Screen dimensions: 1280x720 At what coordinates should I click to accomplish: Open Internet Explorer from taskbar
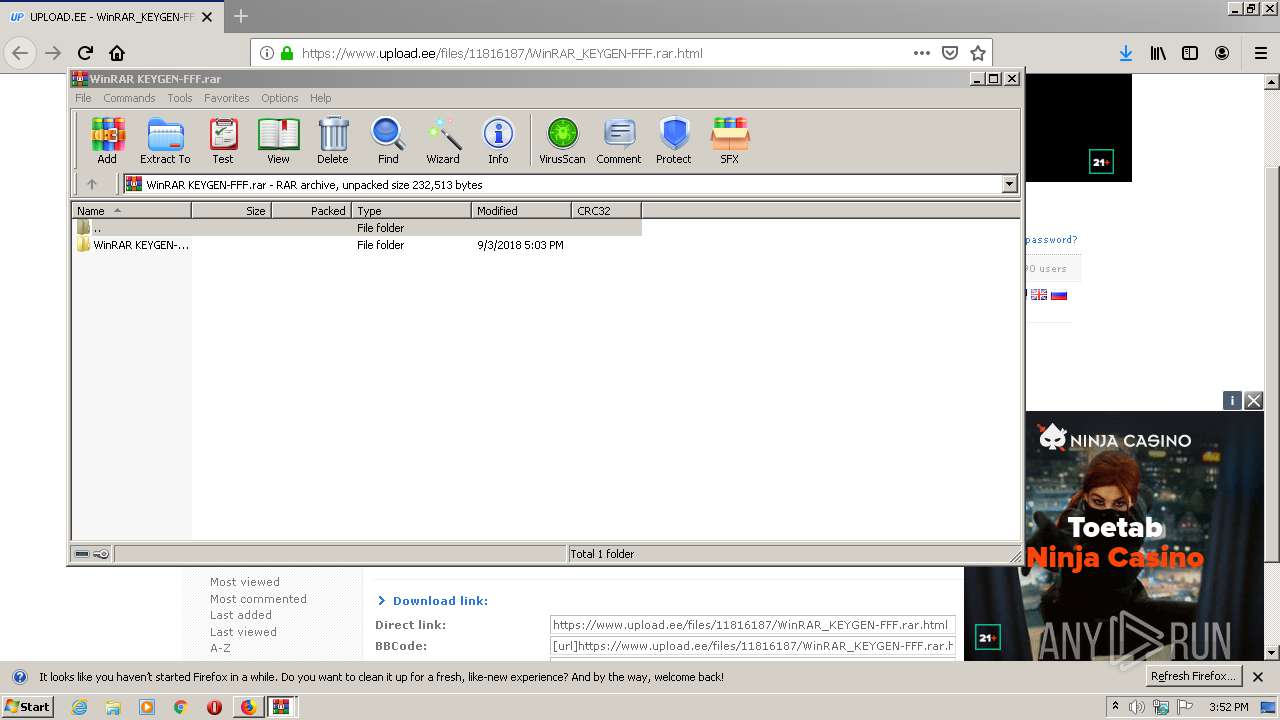pyautogui.click(x=79, y=707)
